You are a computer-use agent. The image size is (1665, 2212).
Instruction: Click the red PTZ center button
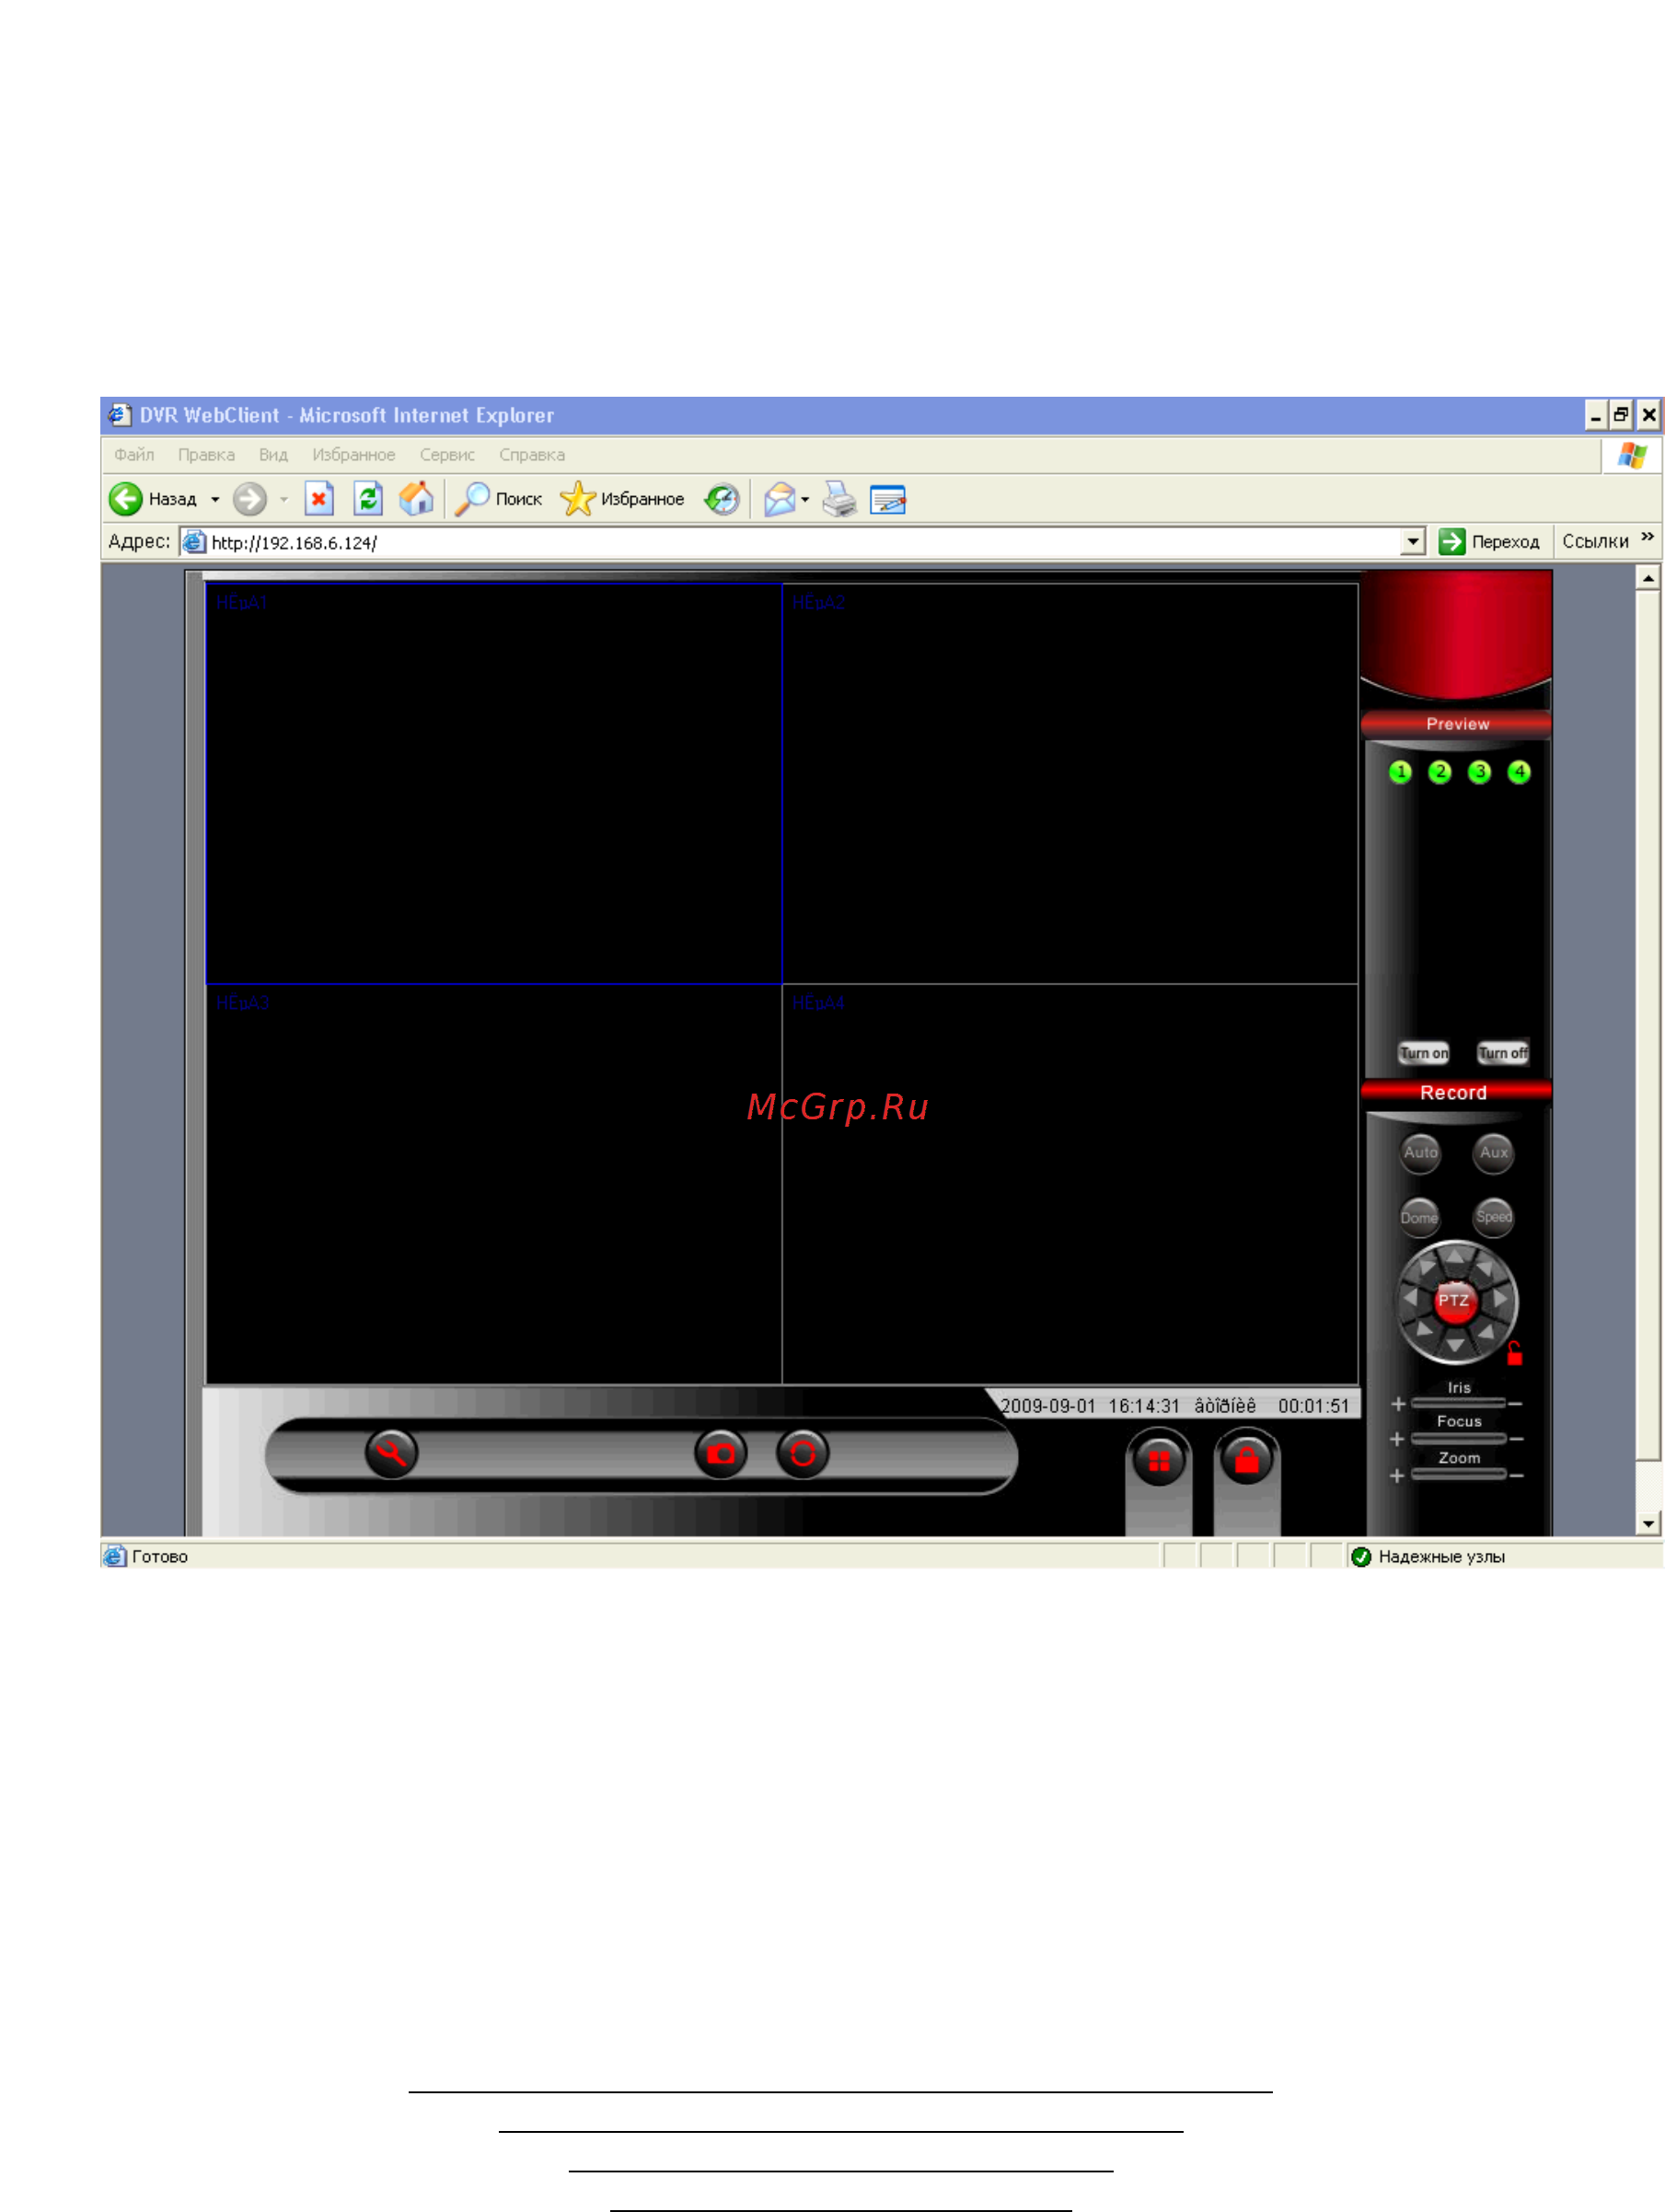coord(1454,1300)
